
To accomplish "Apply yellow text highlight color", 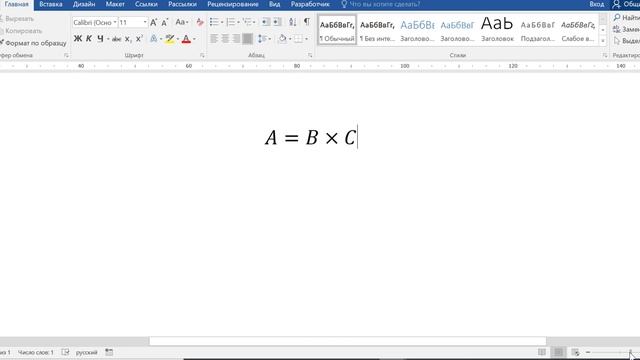I will 170,39.
